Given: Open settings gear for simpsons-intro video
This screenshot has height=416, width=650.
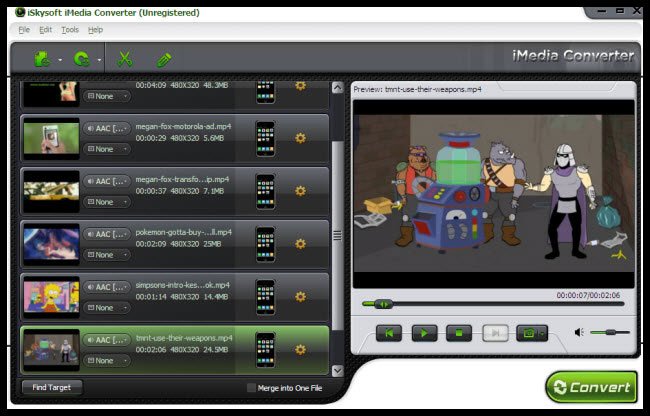Looking at the screenshot, I should [301, 297].
